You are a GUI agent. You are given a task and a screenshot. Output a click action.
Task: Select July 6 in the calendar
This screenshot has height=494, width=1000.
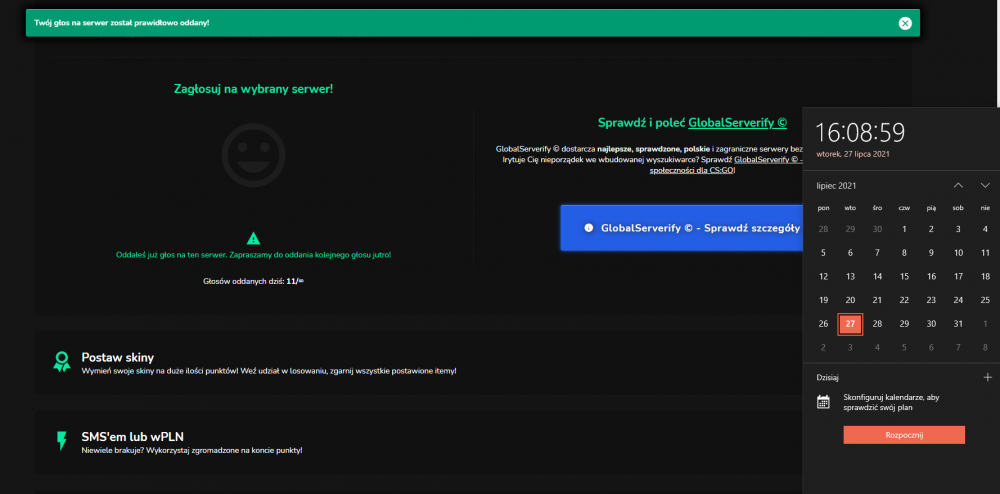tap(850, 253)
